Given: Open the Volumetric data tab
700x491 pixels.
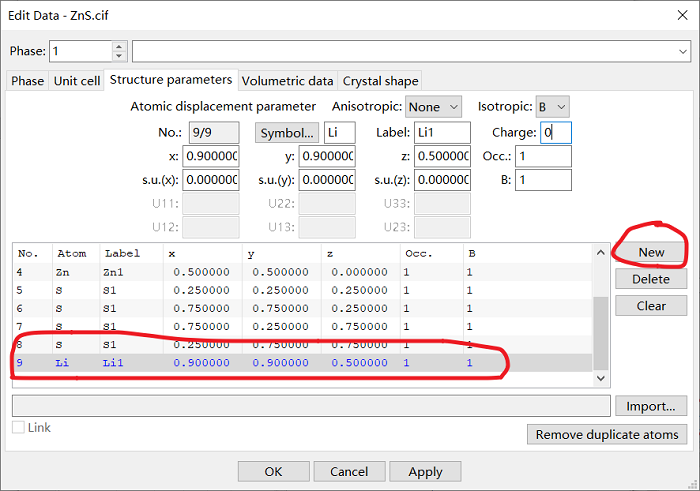Looking at the screenshot, I should pyautogui.click(x=287, y=81).
